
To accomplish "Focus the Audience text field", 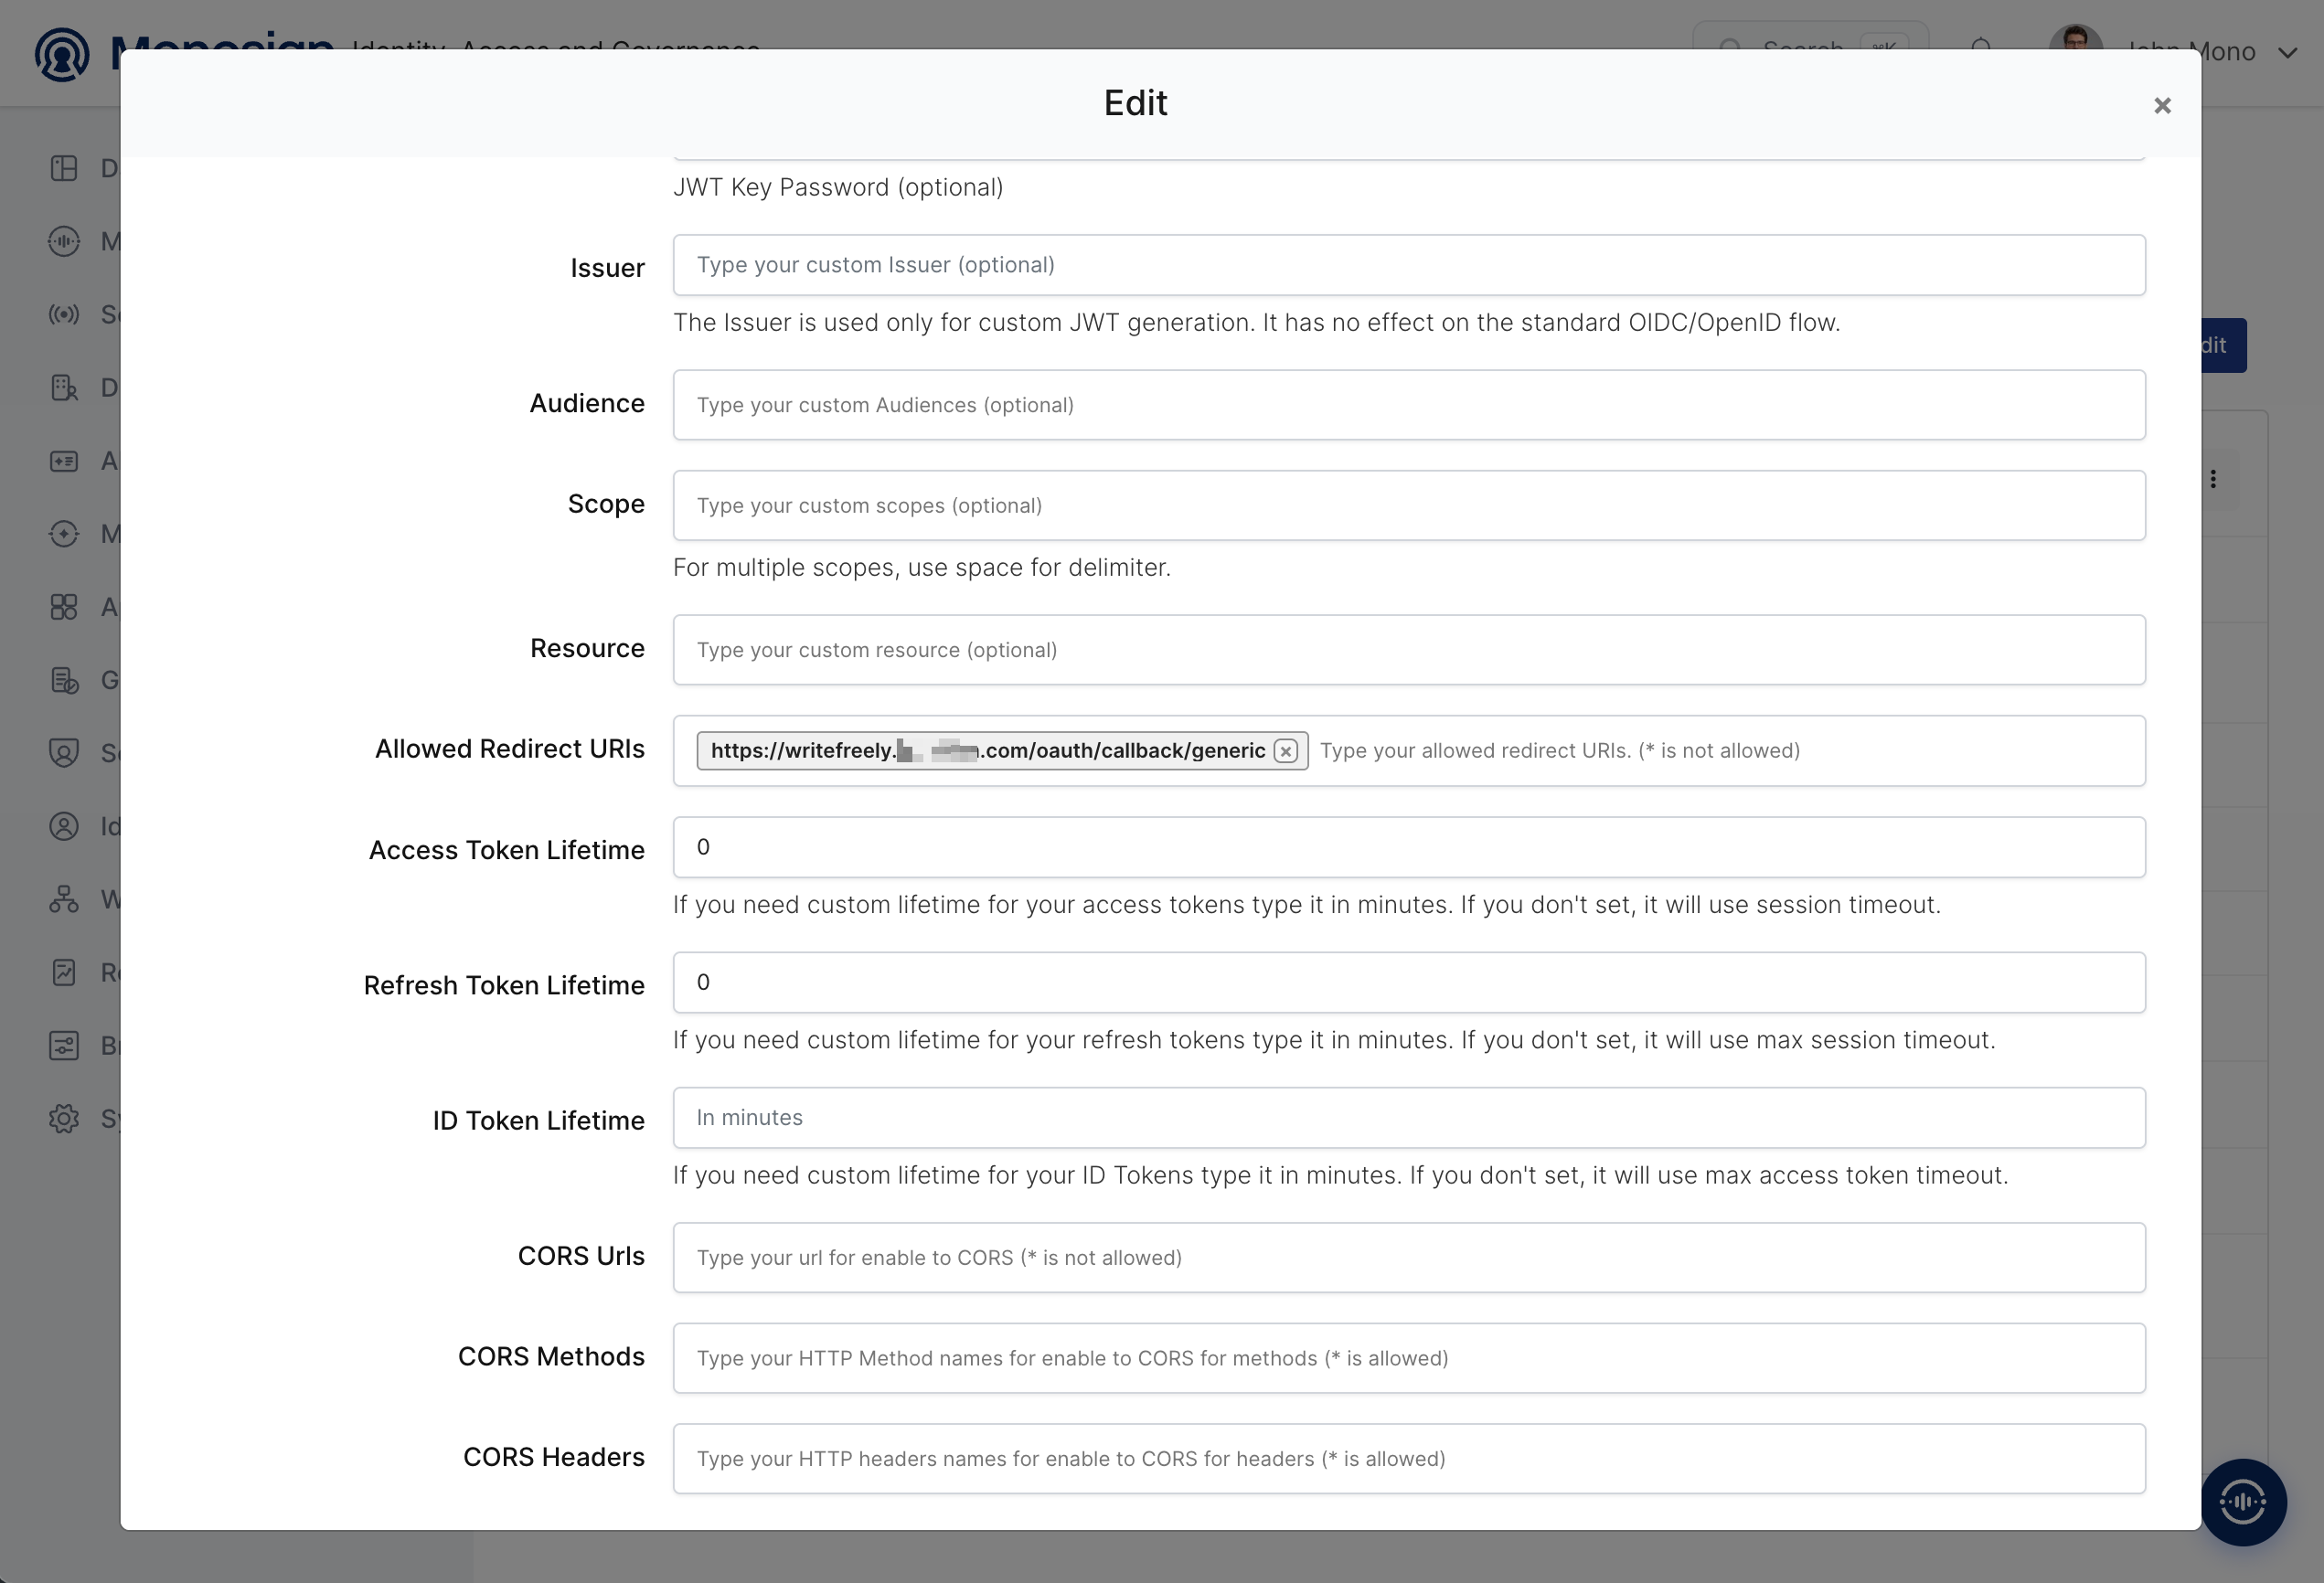I will [1409, 405].
